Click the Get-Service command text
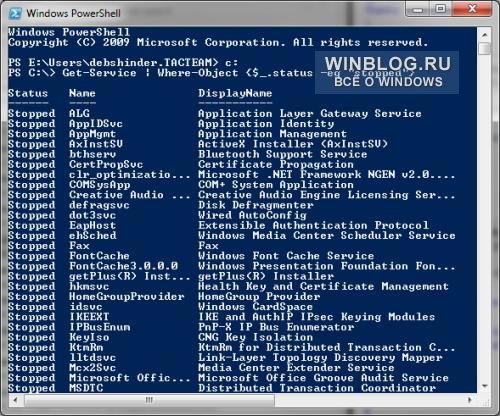 (x=99, y=73)
